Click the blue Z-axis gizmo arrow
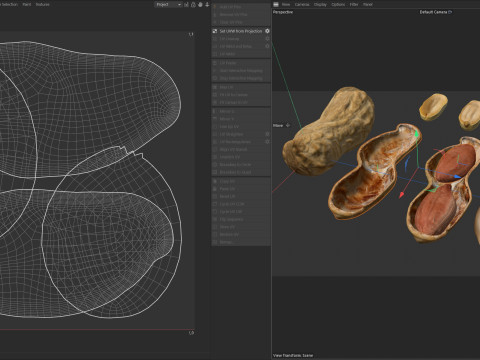Image resolution: width=480 pixels, height=360 pixels. pos(458,176)
